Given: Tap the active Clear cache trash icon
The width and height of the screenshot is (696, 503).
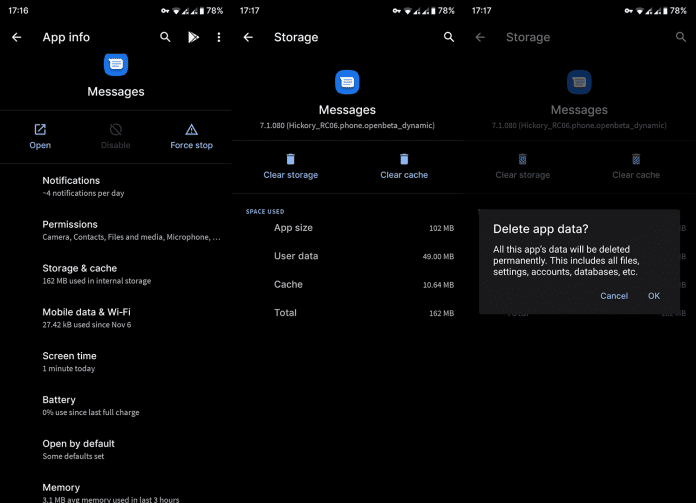Looking at the screenshot, I should pos(404,159).
